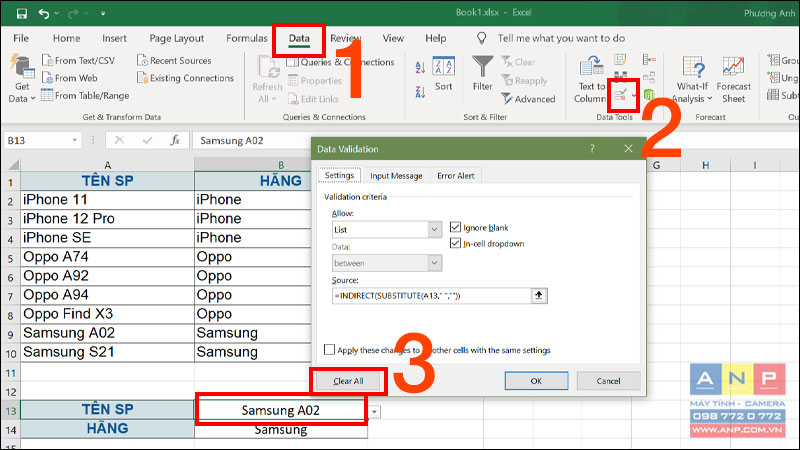This screenshot has width=800, height=450.
Task: Click Tell me what you want to do
Action: pyautogui.click(x=561, y=38)
